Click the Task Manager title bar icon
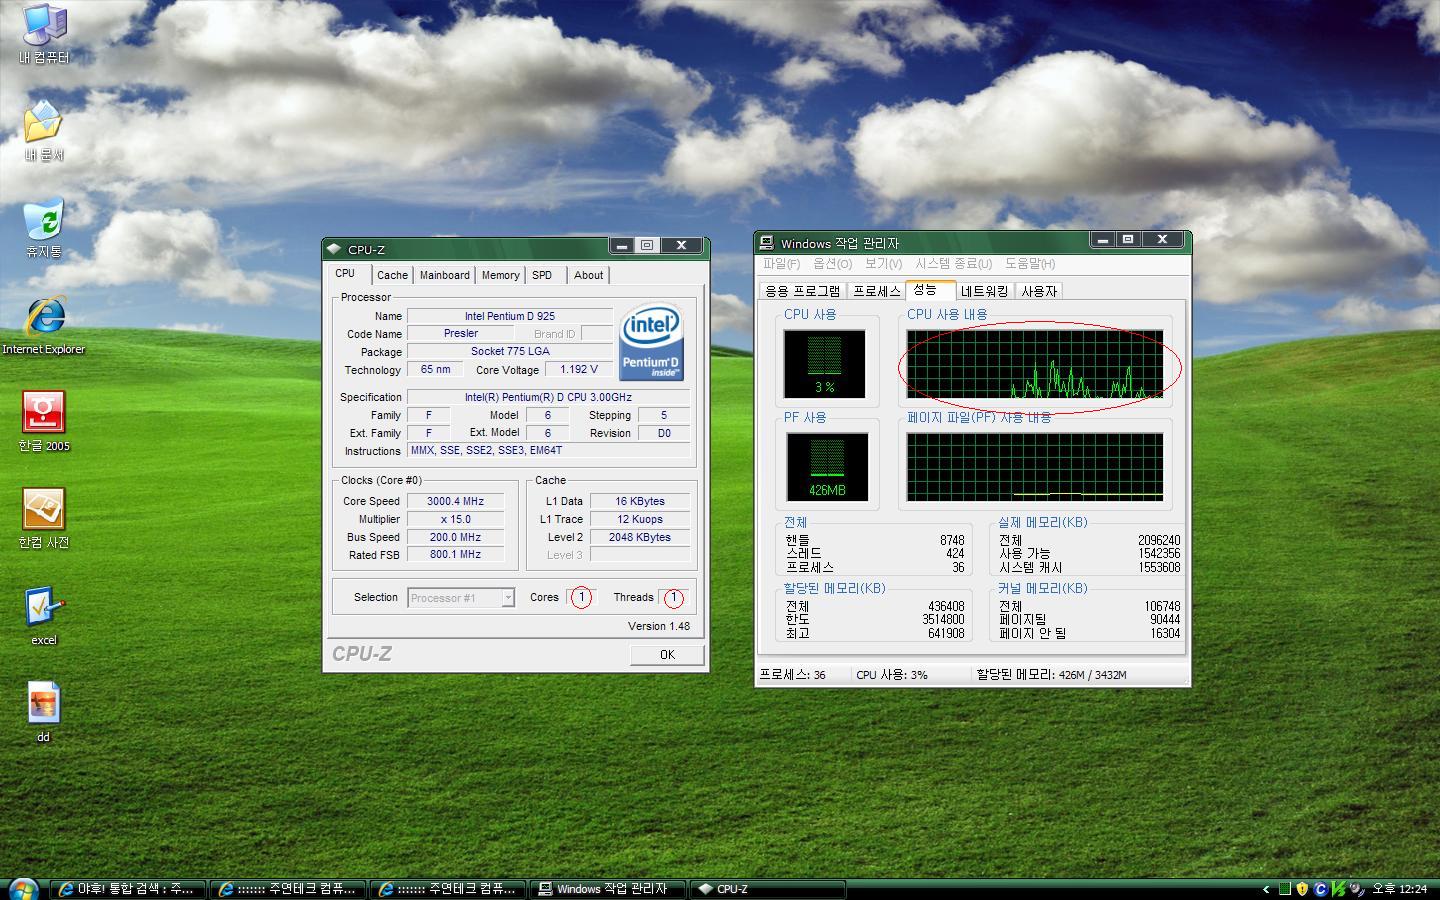 pyautogui.click(x=767, y=243)
